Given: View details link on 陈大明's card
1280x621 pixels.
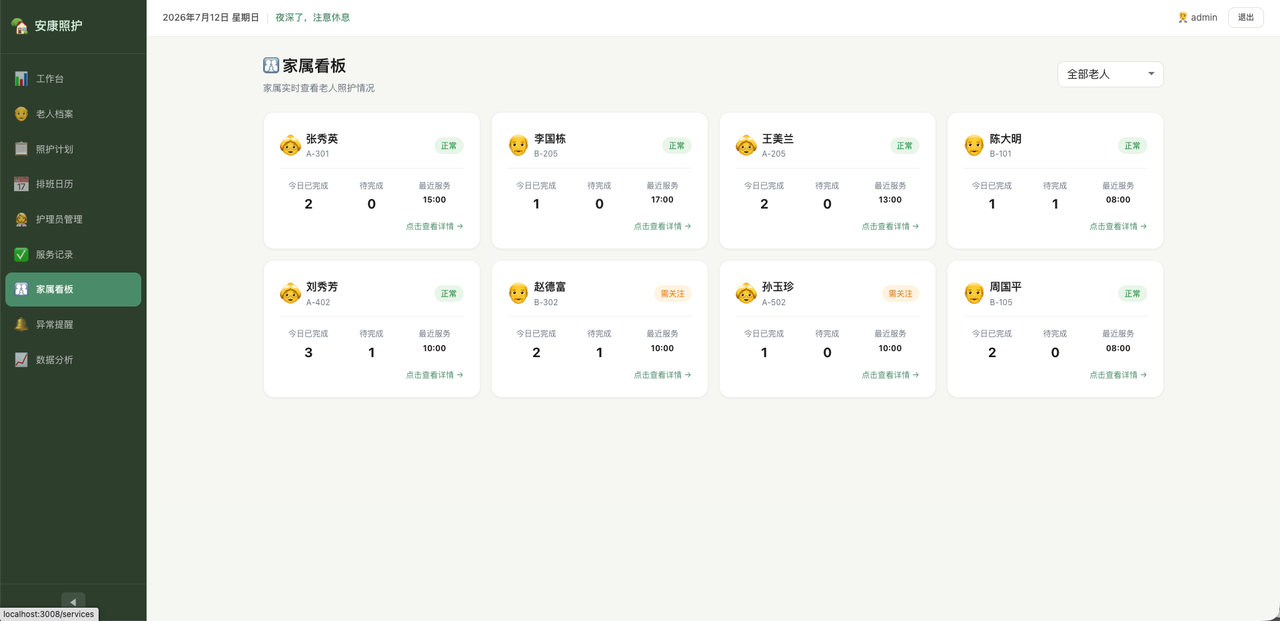Looking at the screenshot, I should (1118, 226).
